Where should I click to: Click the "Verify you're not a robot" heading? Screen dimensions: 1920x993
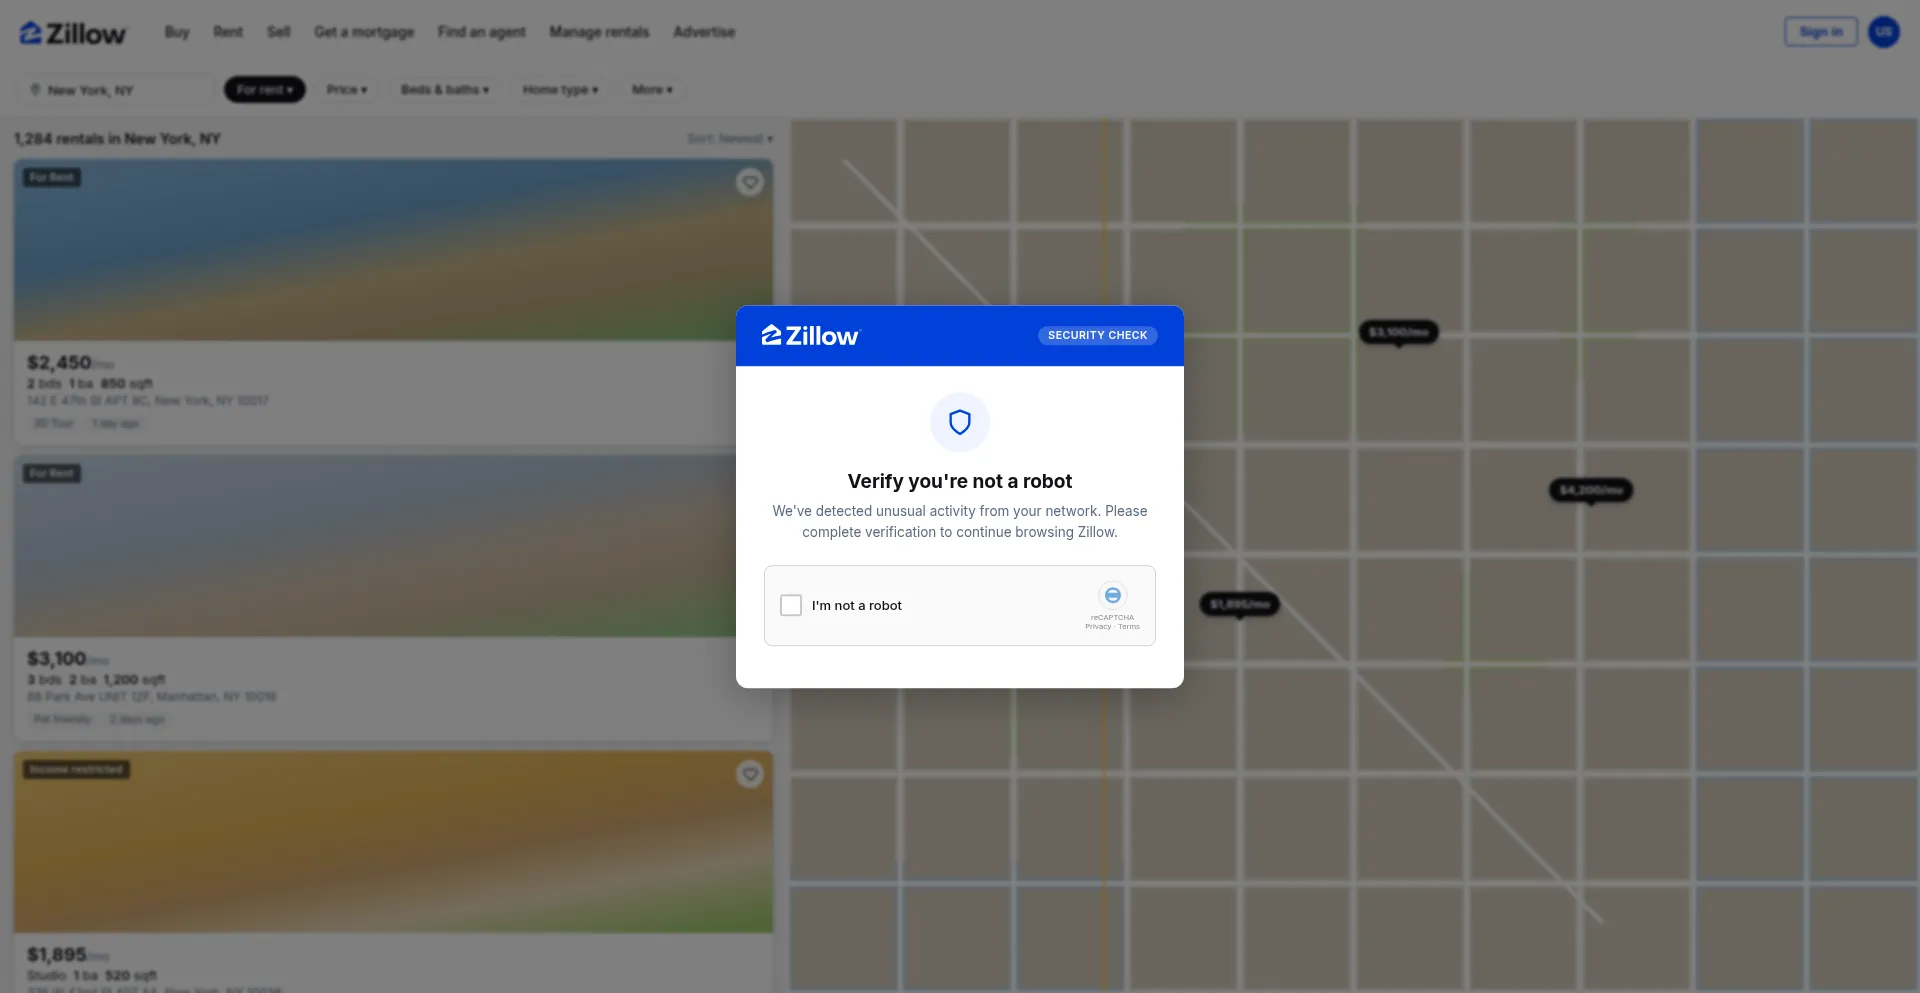(960, 481)
